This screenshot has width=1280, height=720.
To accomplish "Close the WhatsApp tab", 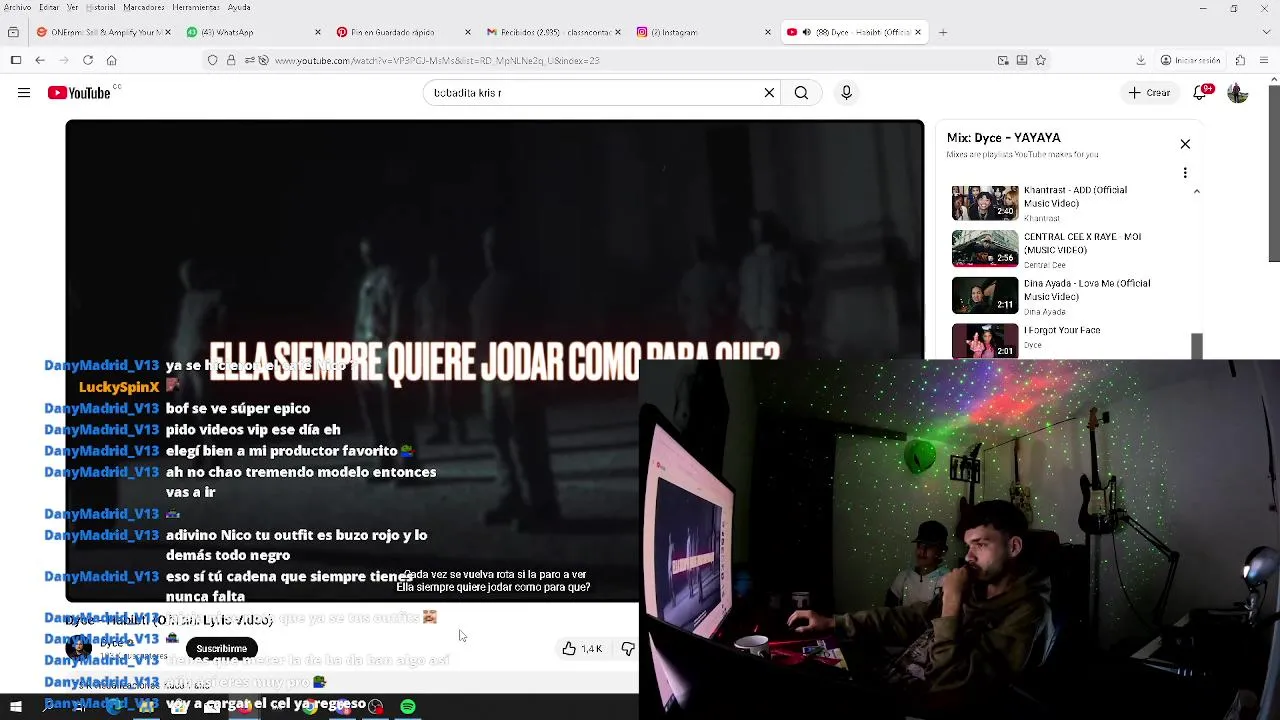I will [x=319, y=32].
